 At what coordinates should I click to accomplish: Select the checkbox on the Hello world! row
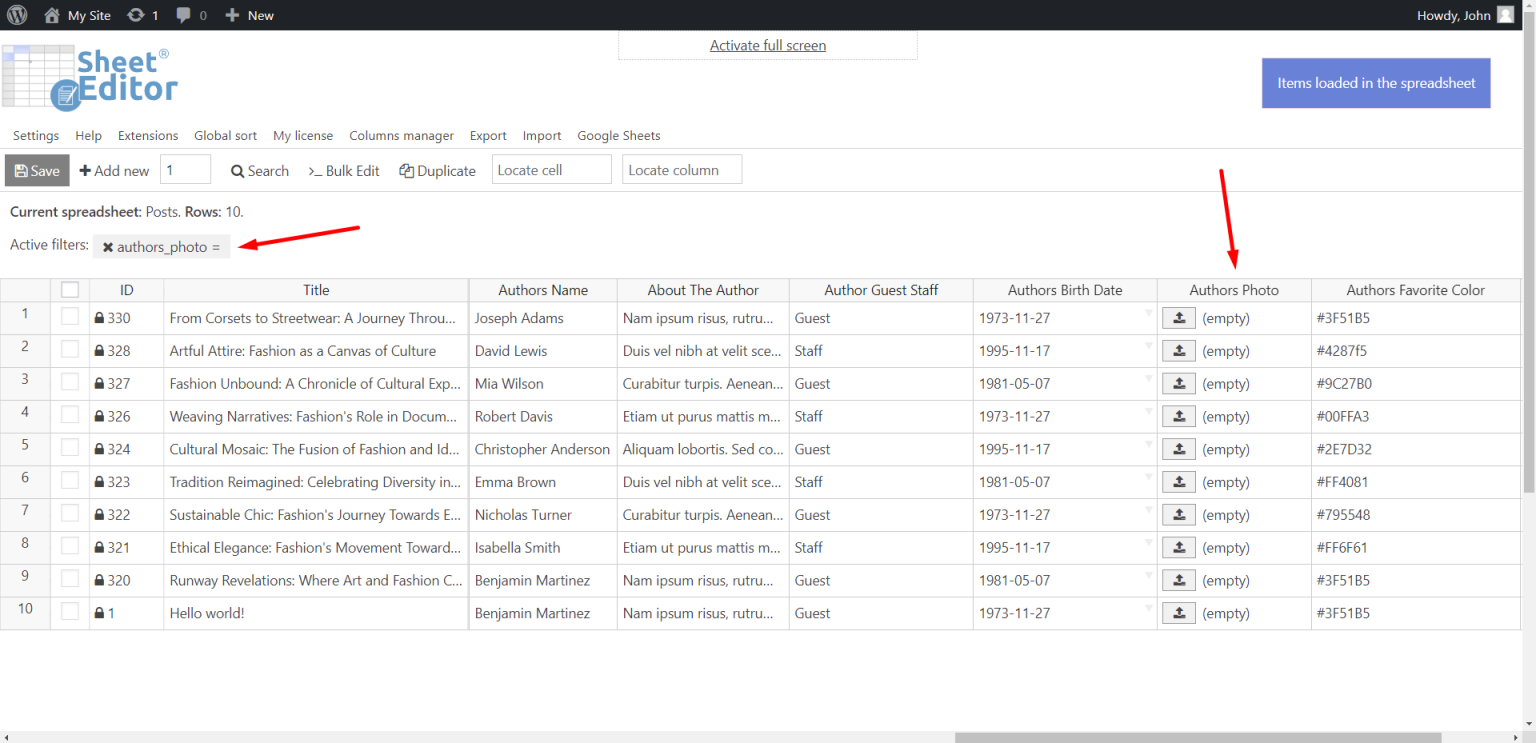[x=69, y=612]
